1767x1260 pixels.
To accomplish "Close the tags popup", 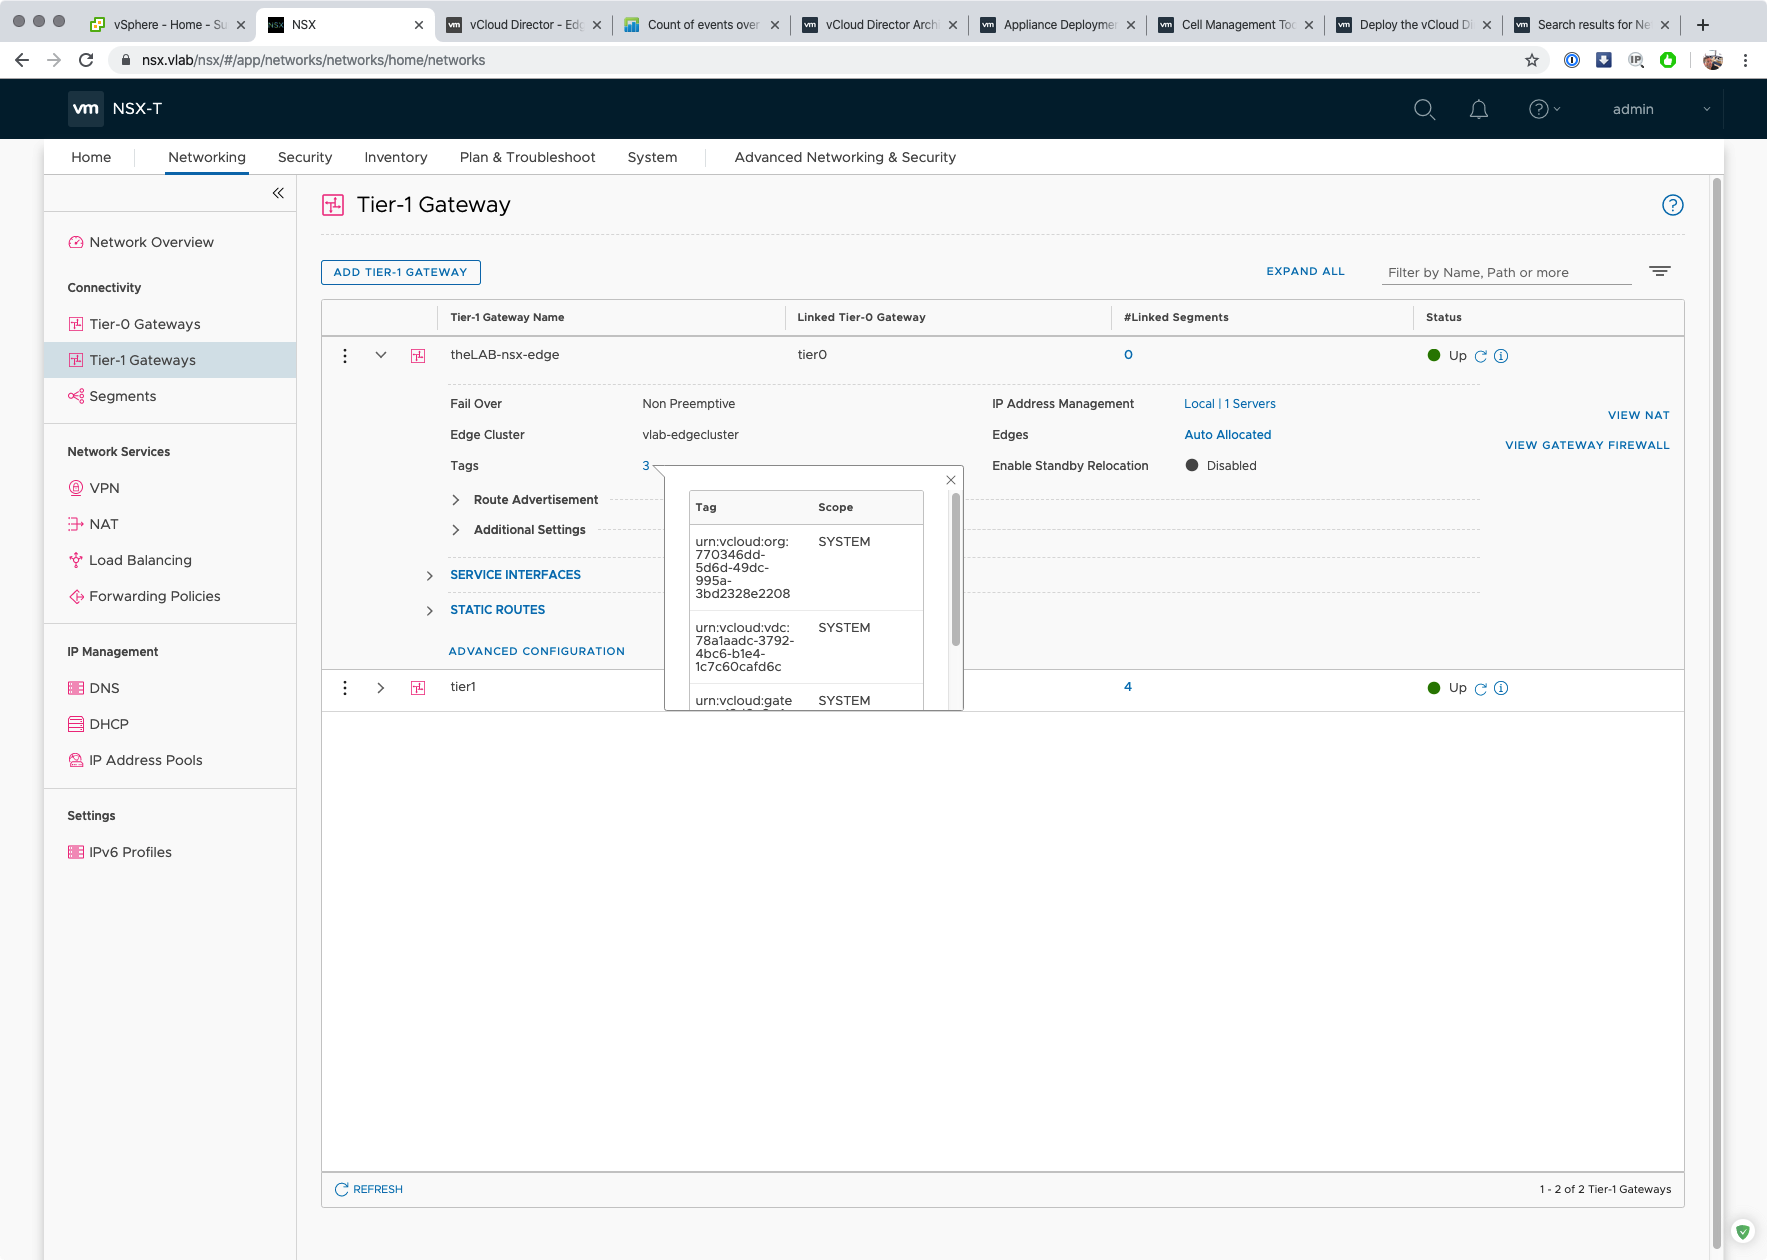I will click(951, 480).
